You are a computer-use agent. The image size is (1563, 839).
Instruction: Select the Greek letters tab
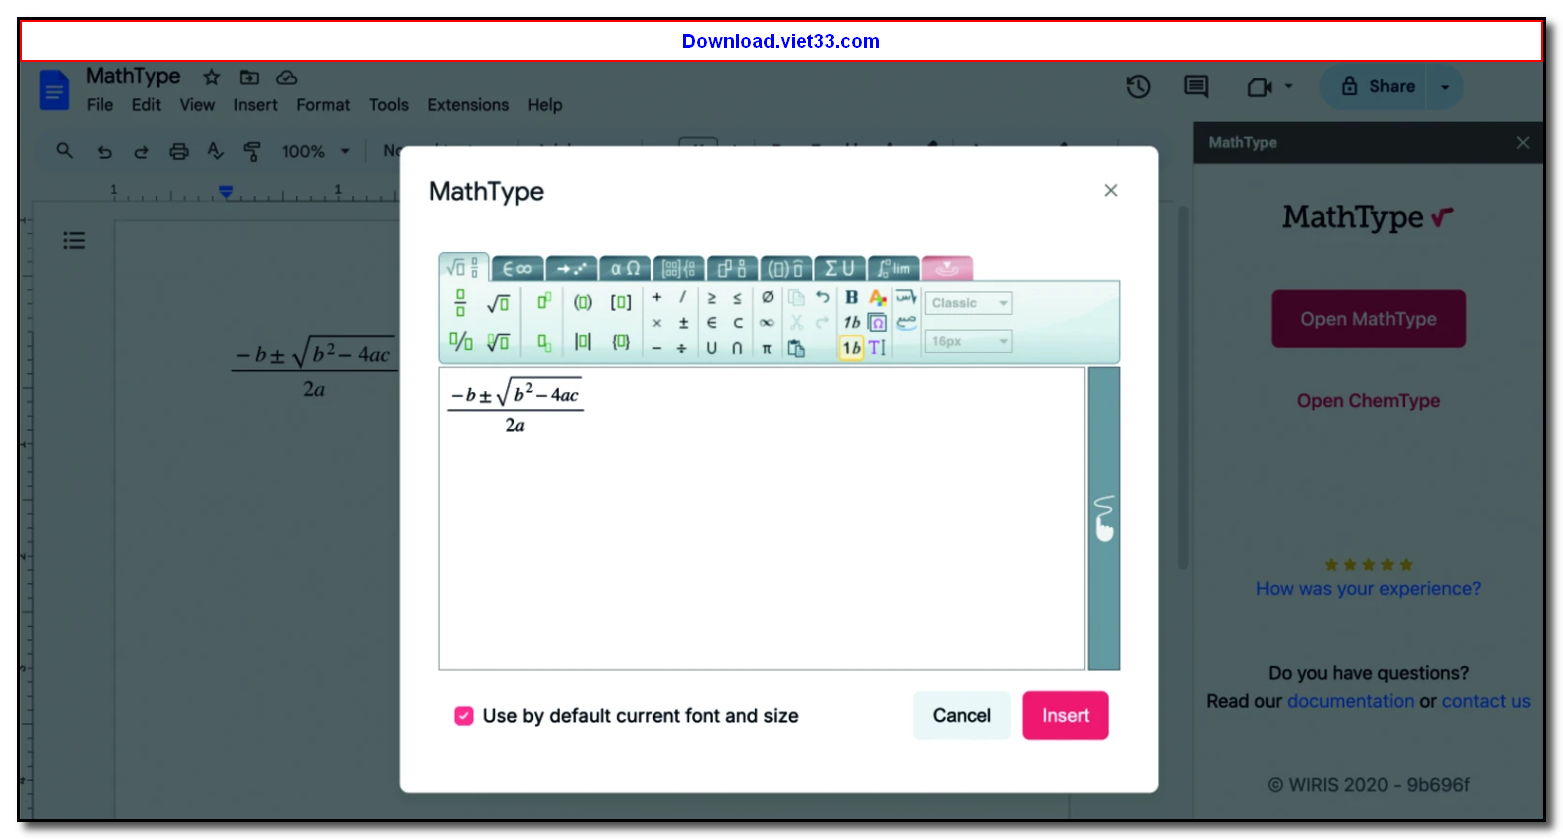coord(623,268)
